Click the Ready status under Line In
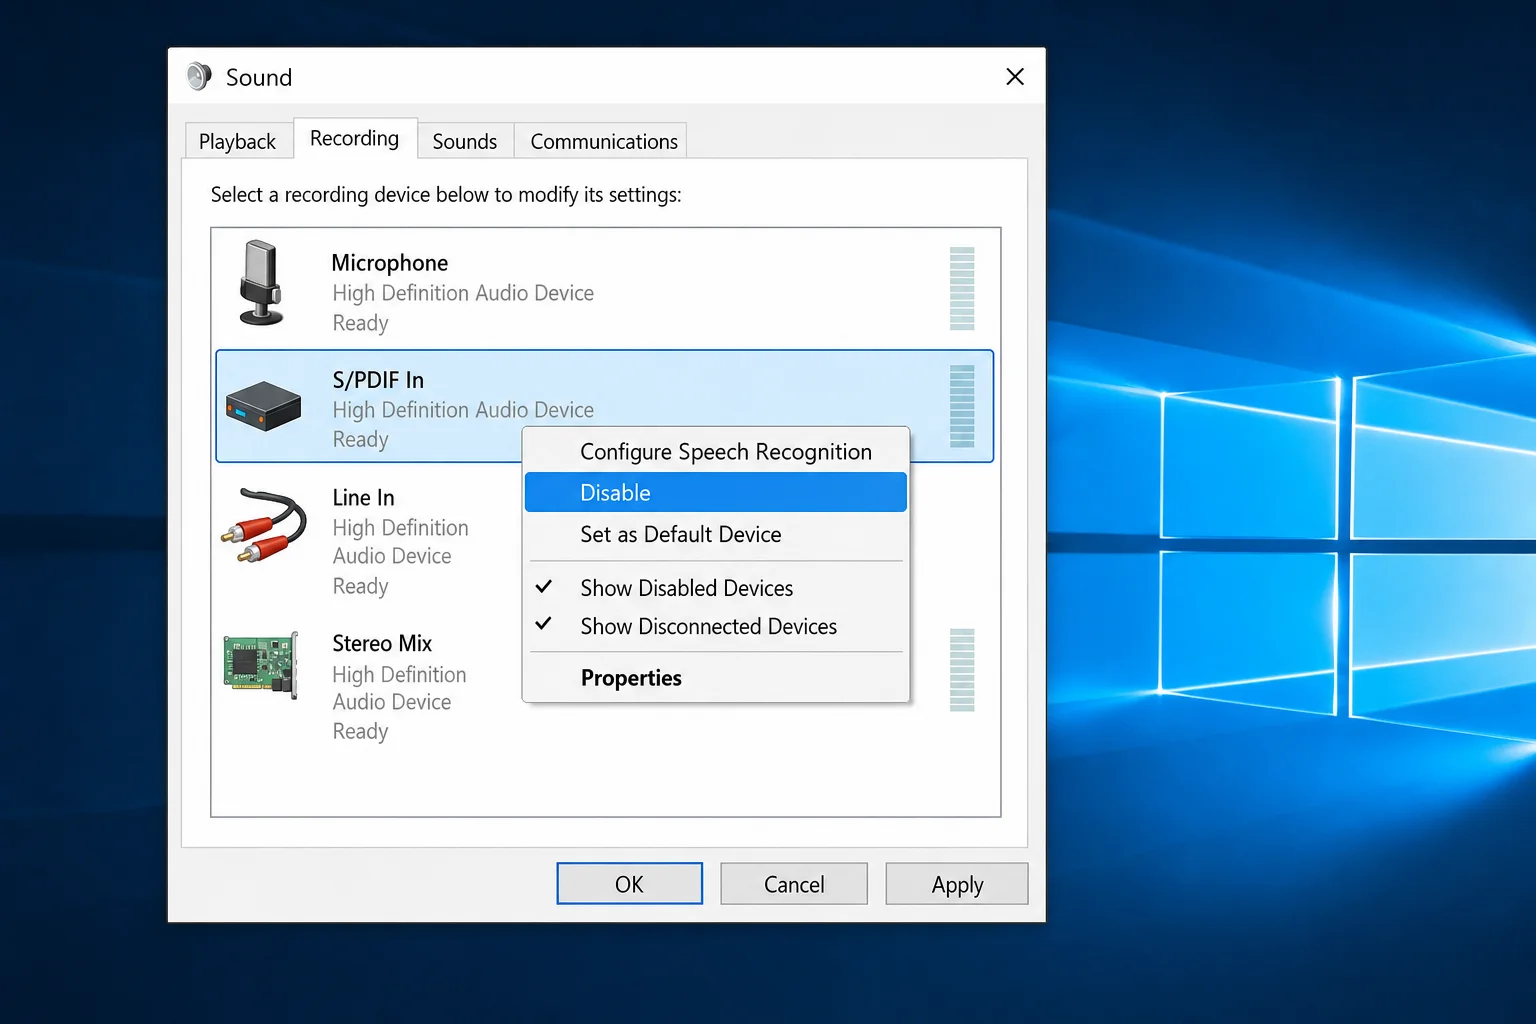The width and height of the screenshot is (1536, 1024). click(360, 586)
